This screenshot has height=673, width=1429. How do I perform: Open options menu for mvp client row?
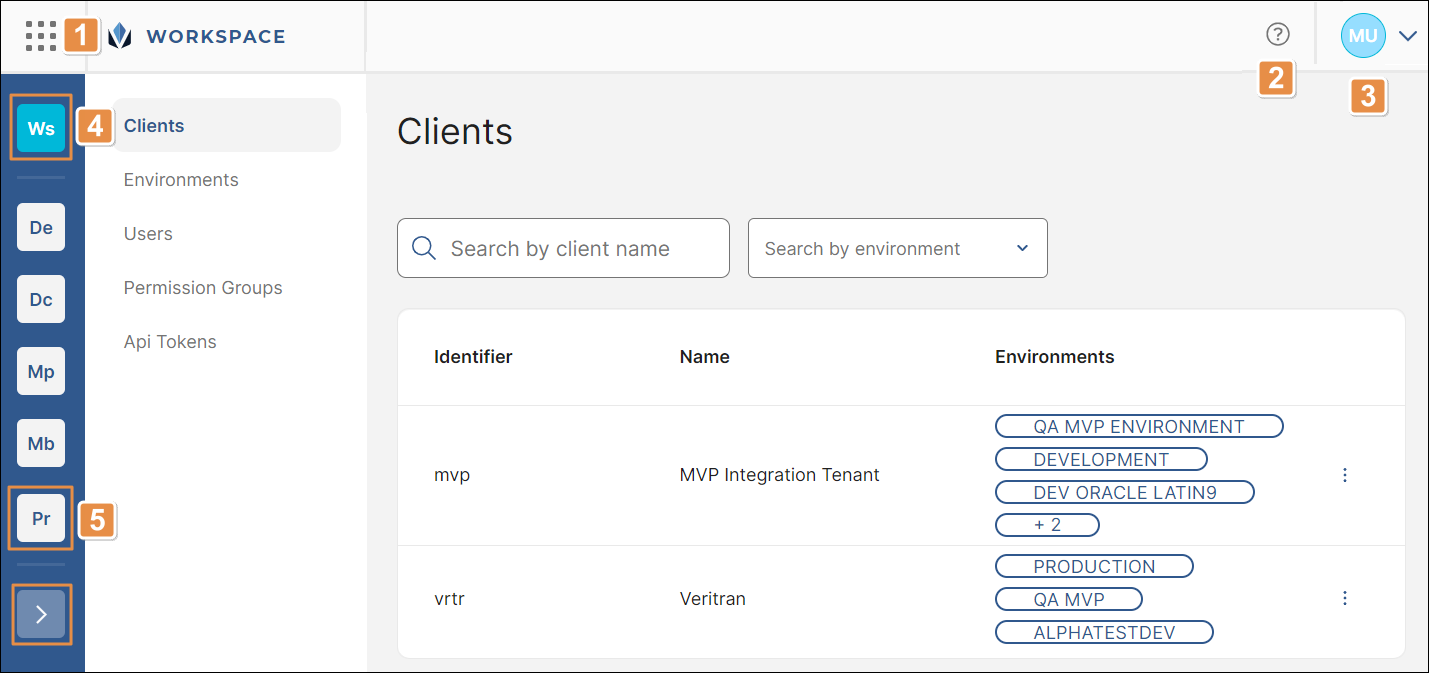click(1344, 475)
